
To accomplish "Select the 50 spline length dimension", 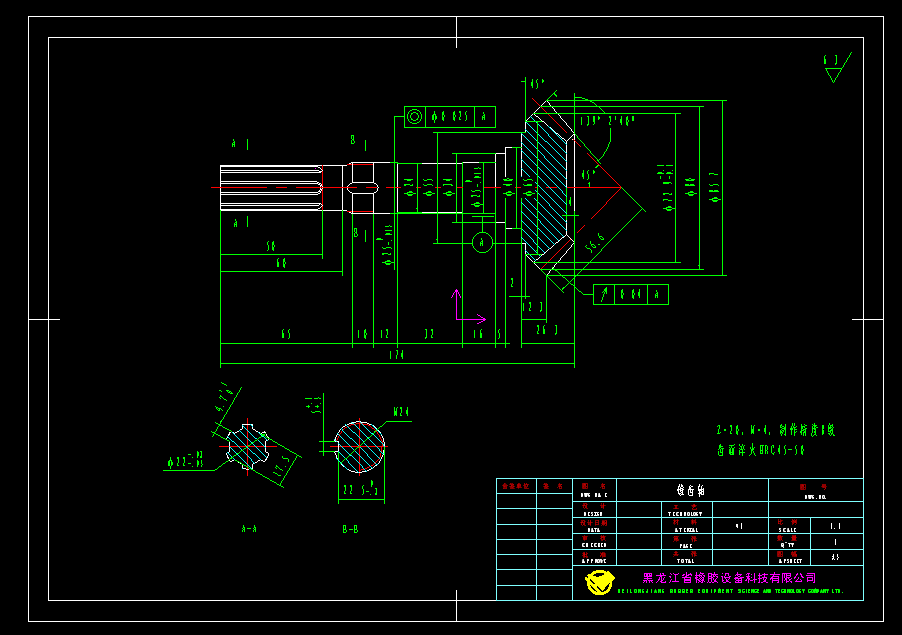I will tap(271, 246).
